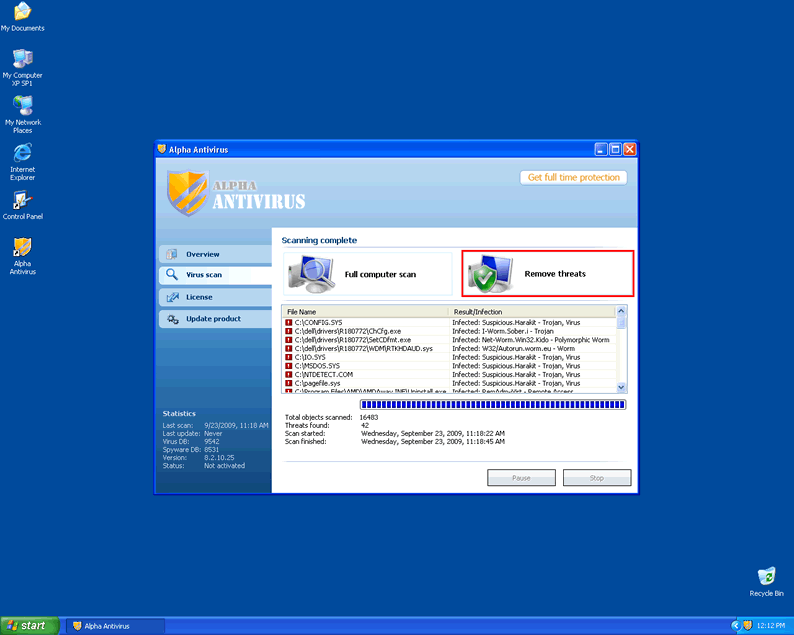Open the Alpha Antivirus desktop shortcut
The width and height of the screenshot is (794, 635).
tap(22, 248)
